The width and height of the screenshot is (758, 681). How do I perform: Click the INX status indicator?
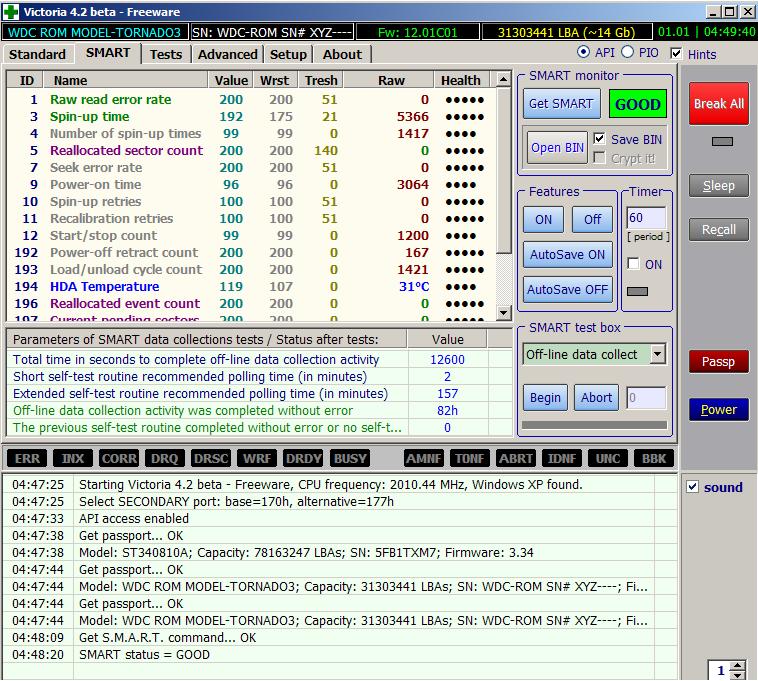point(73,458)
